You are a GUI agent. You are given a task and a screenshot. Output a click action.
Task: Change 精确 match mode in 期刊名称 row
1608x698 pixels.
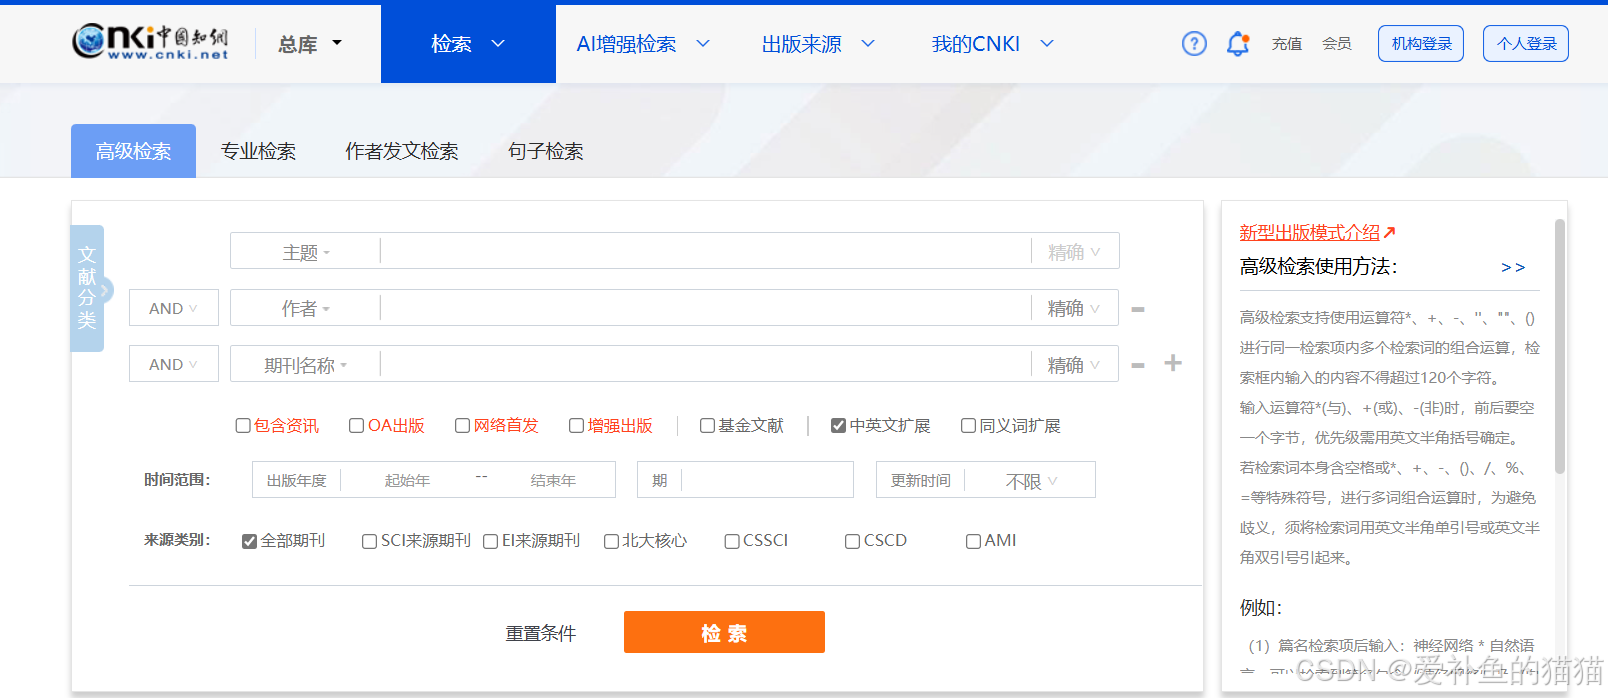tap(1074, 365)
